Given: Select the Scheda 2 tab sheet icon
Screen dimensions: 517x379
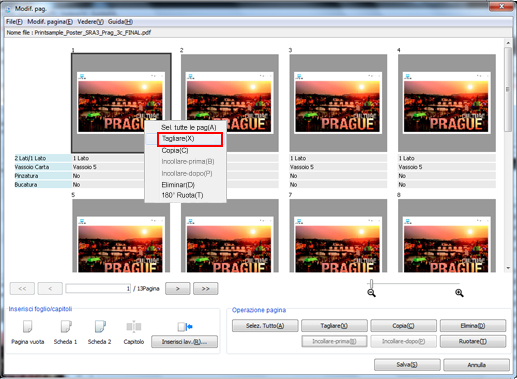Looking at the screenshot, I should coord(100,327).
